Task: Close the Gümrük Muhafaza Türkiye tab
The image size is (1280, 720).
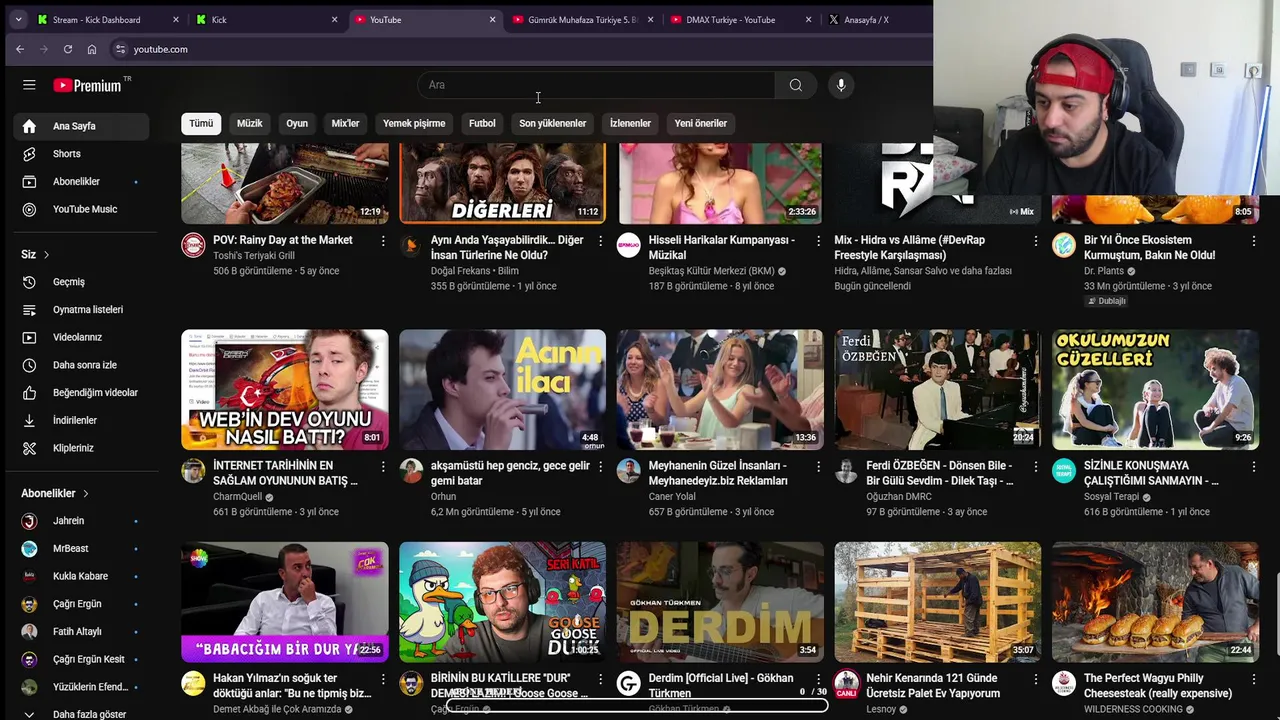Action: click(651, 19)
